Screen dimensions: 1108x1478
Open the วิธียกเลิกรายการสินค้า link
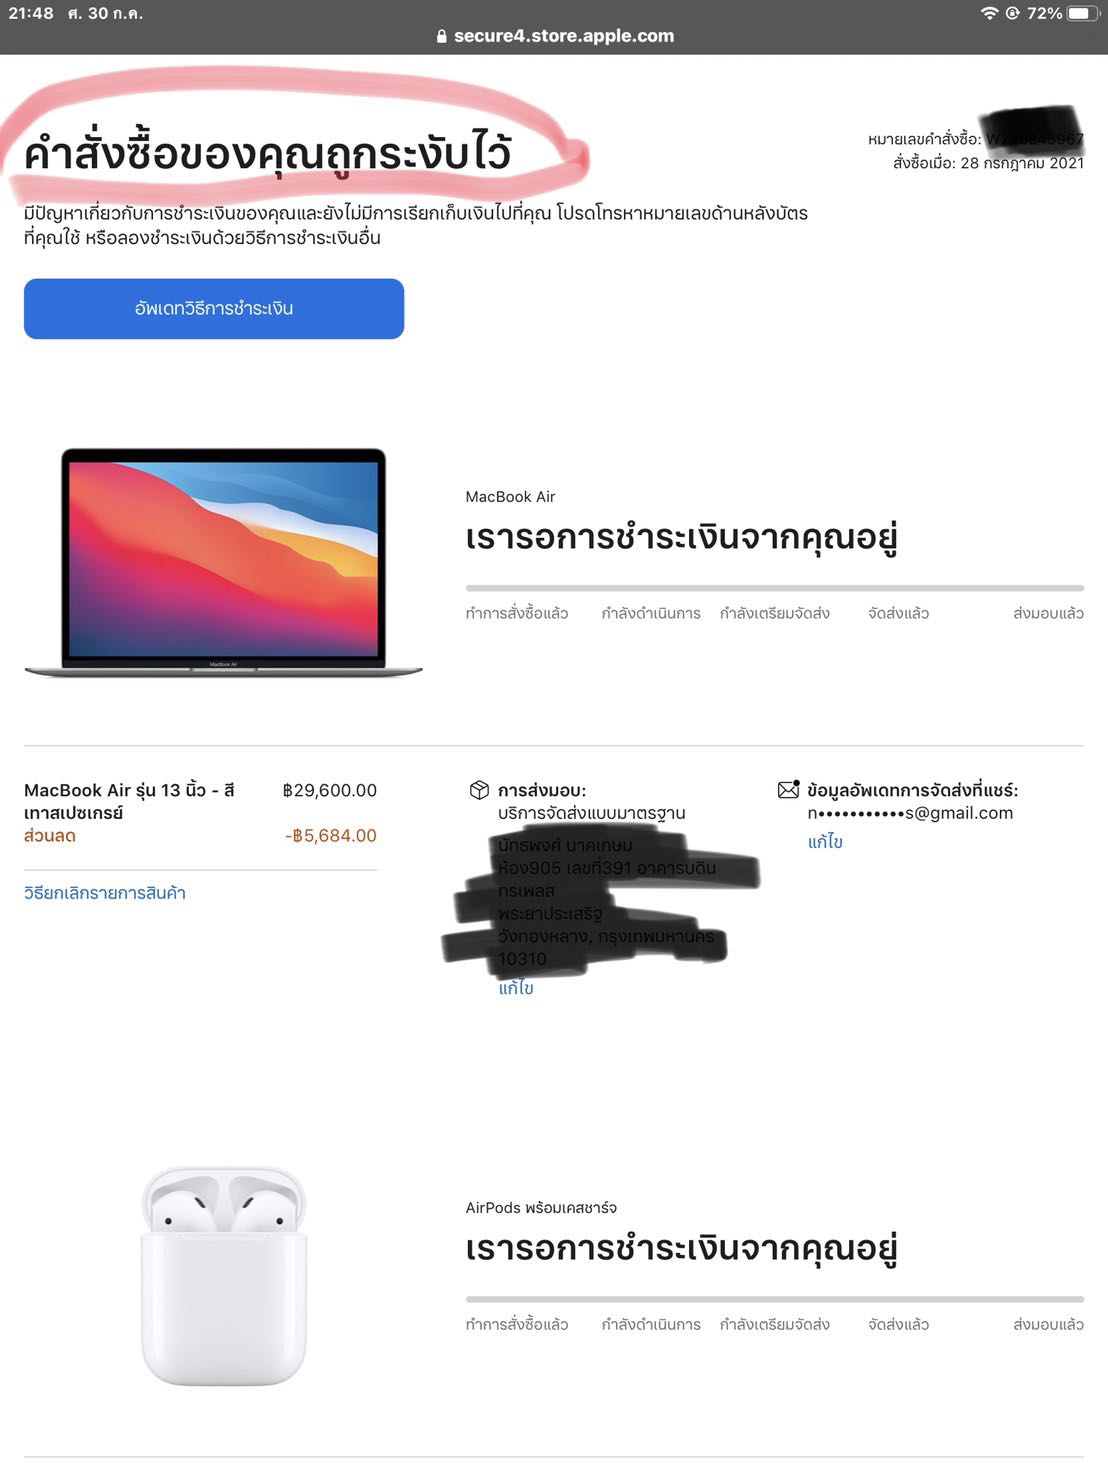coord(105,893)
